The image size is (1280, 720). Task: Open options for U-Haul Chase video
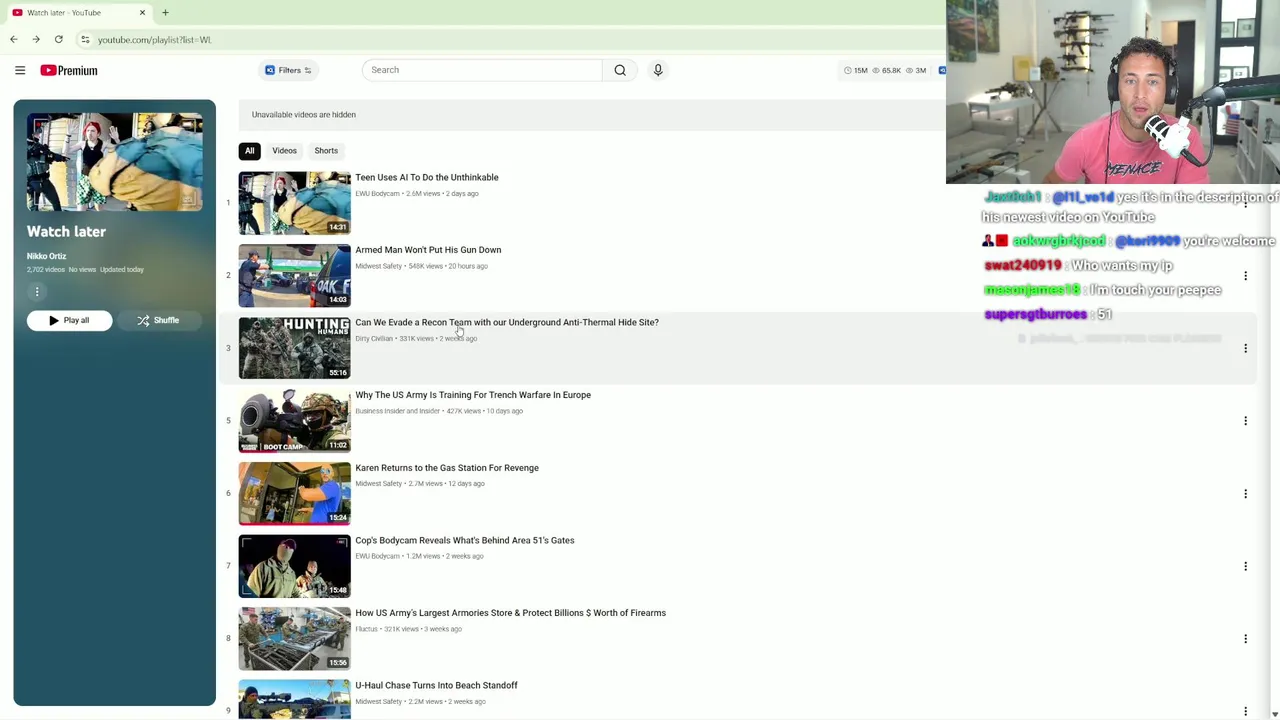[1245, 711]
